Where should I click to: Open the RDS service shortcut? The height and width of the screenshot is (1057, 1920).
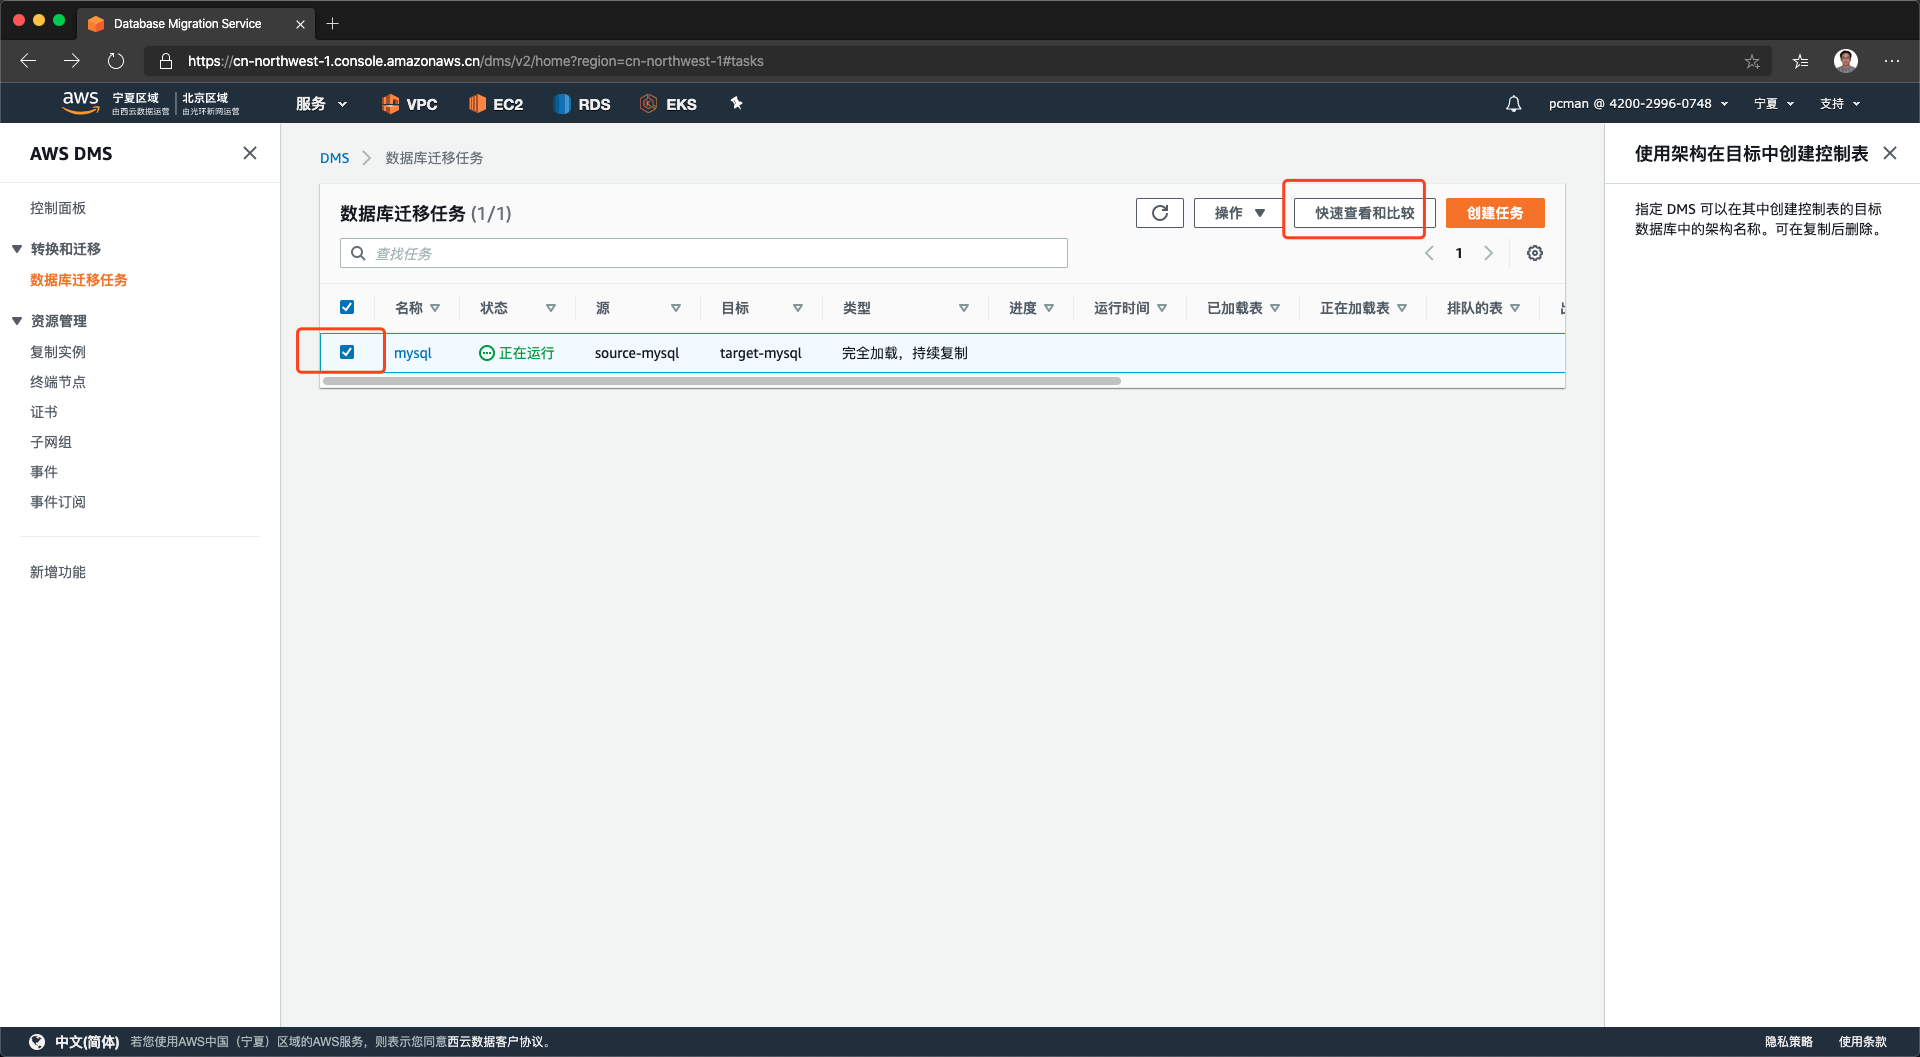tap(582, 104)
